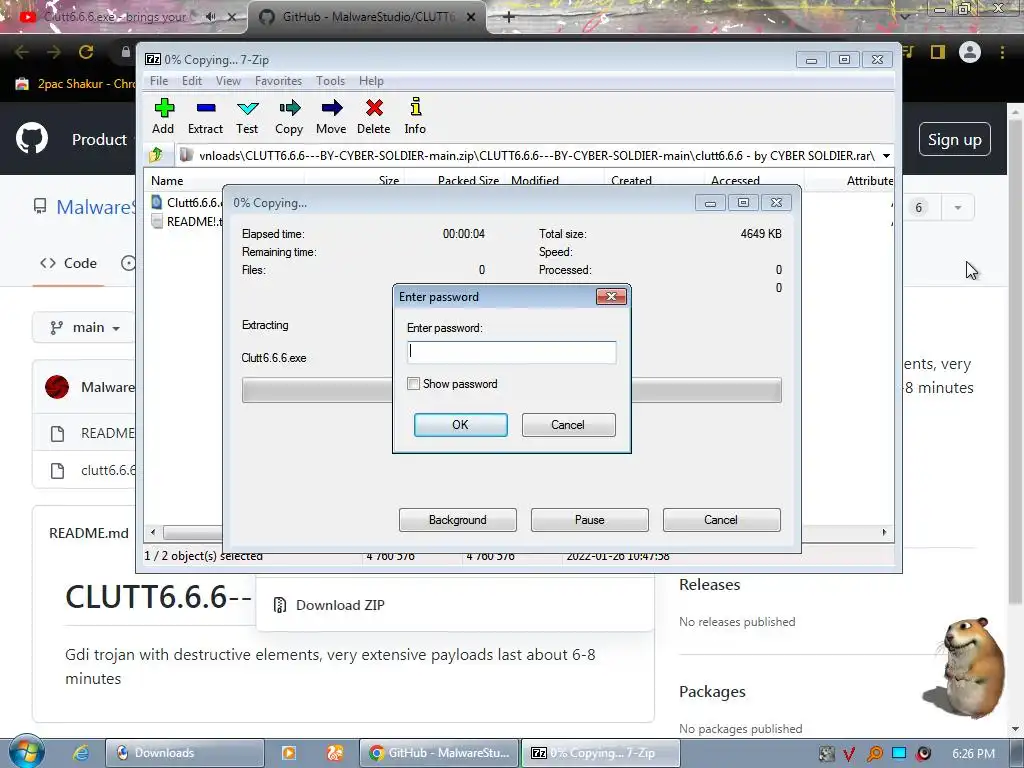The height and width of the screenshot is (768, 1024).
Task: Open Internet Explorer from the taskbar
Action: (80, 753)
